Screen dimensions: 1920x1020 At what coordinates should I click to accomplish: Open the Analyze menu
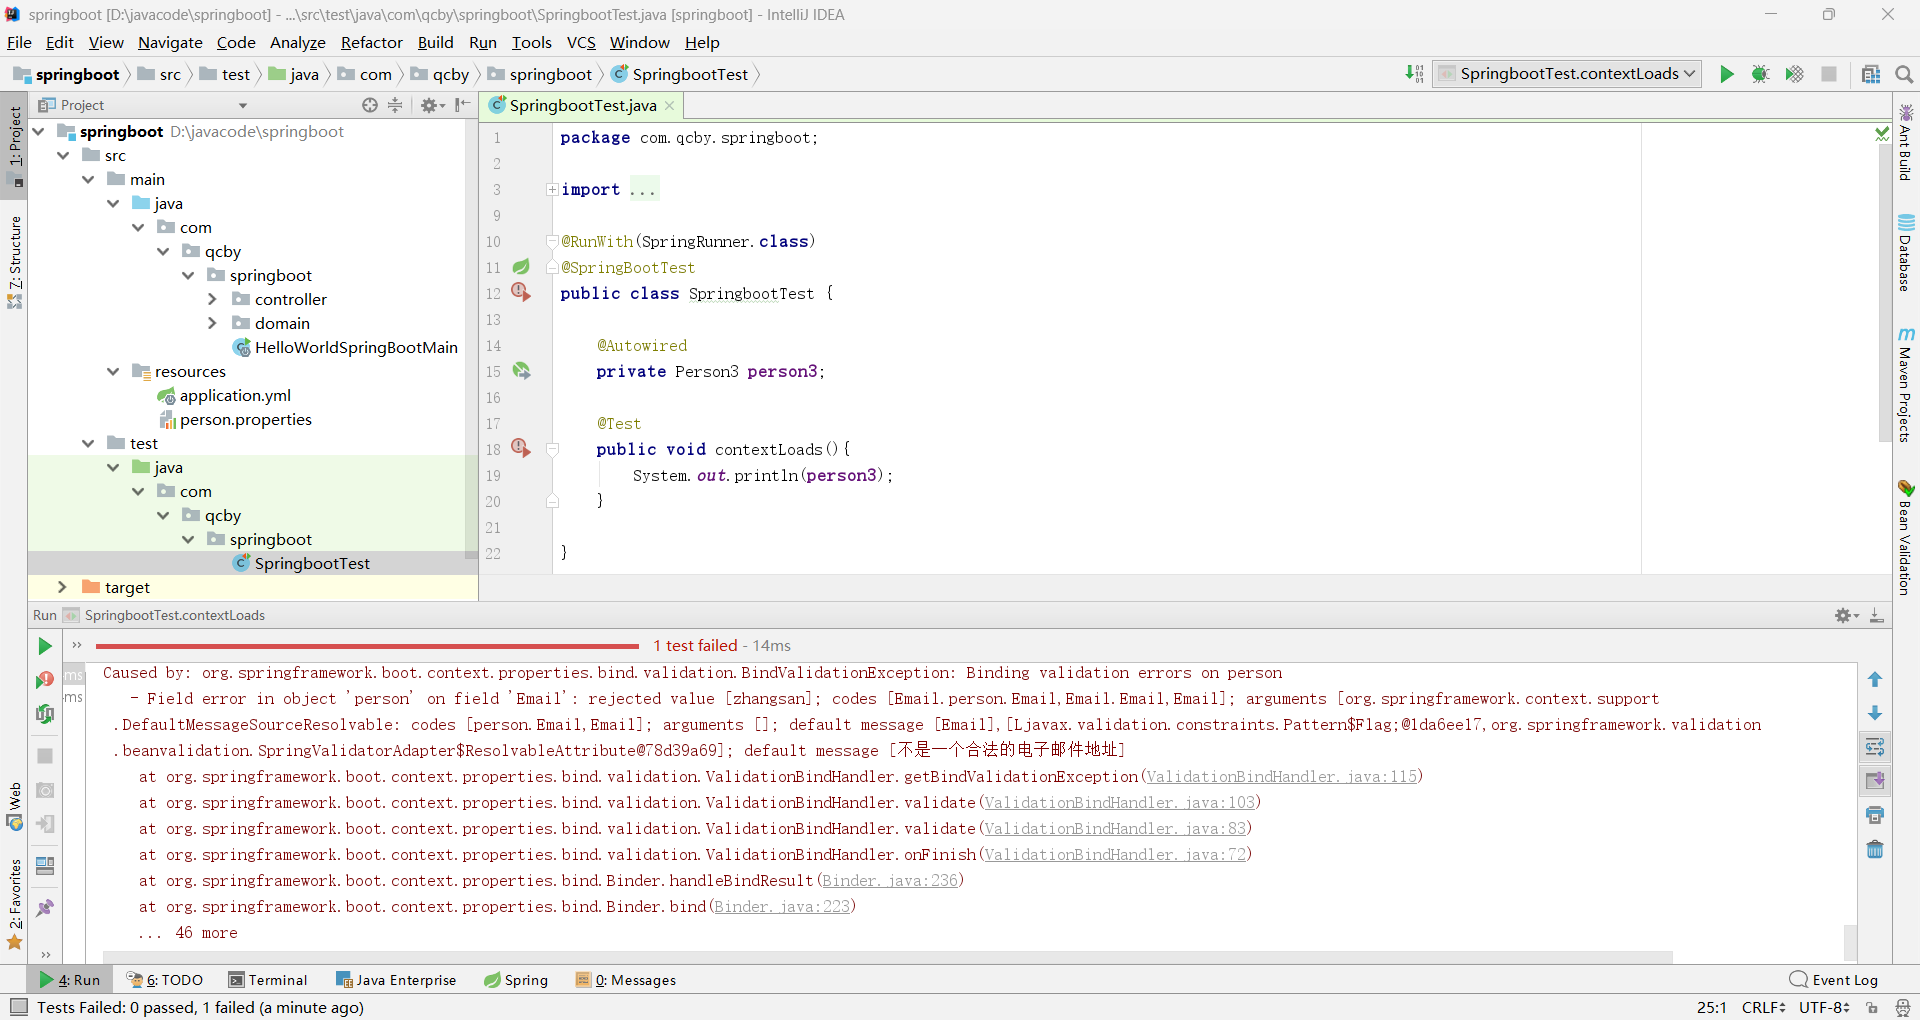[298, 43]
